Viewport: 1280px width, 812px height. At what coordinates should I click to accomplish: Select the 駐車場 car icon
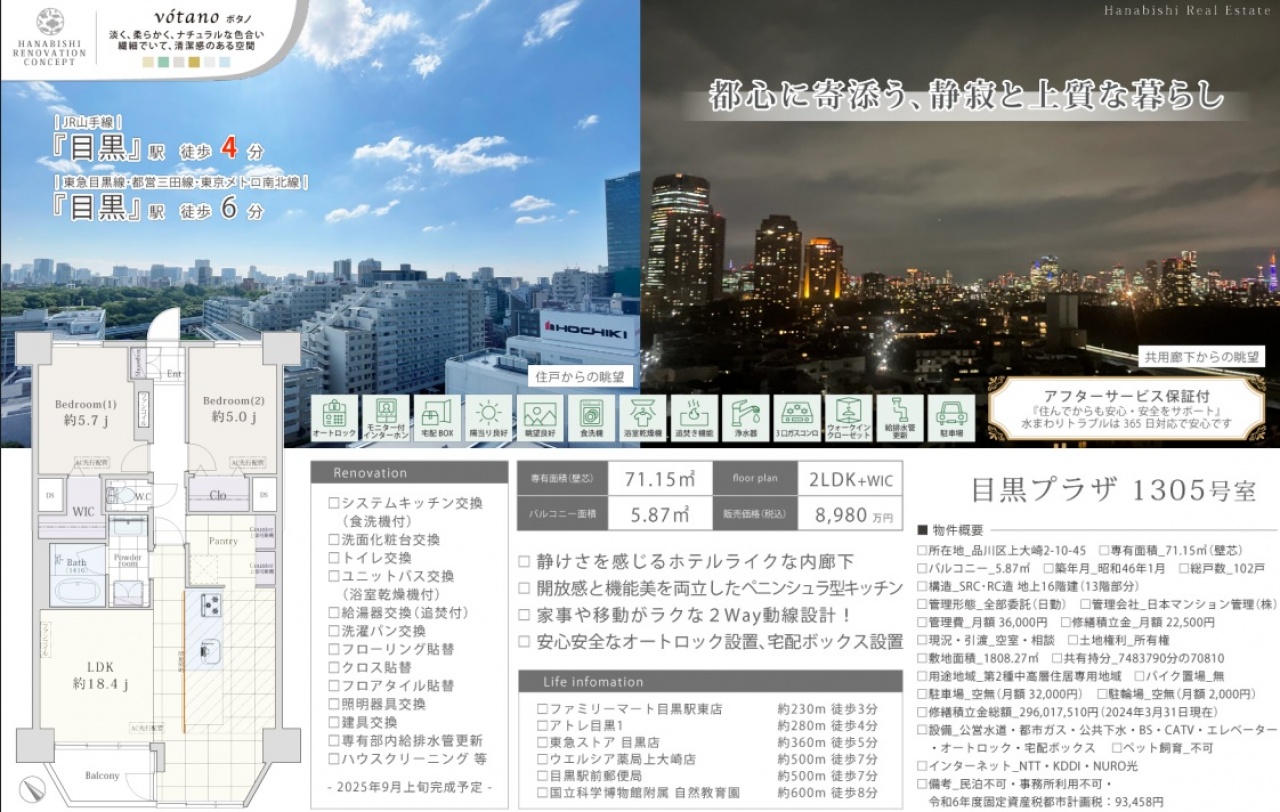coord(951,419)
